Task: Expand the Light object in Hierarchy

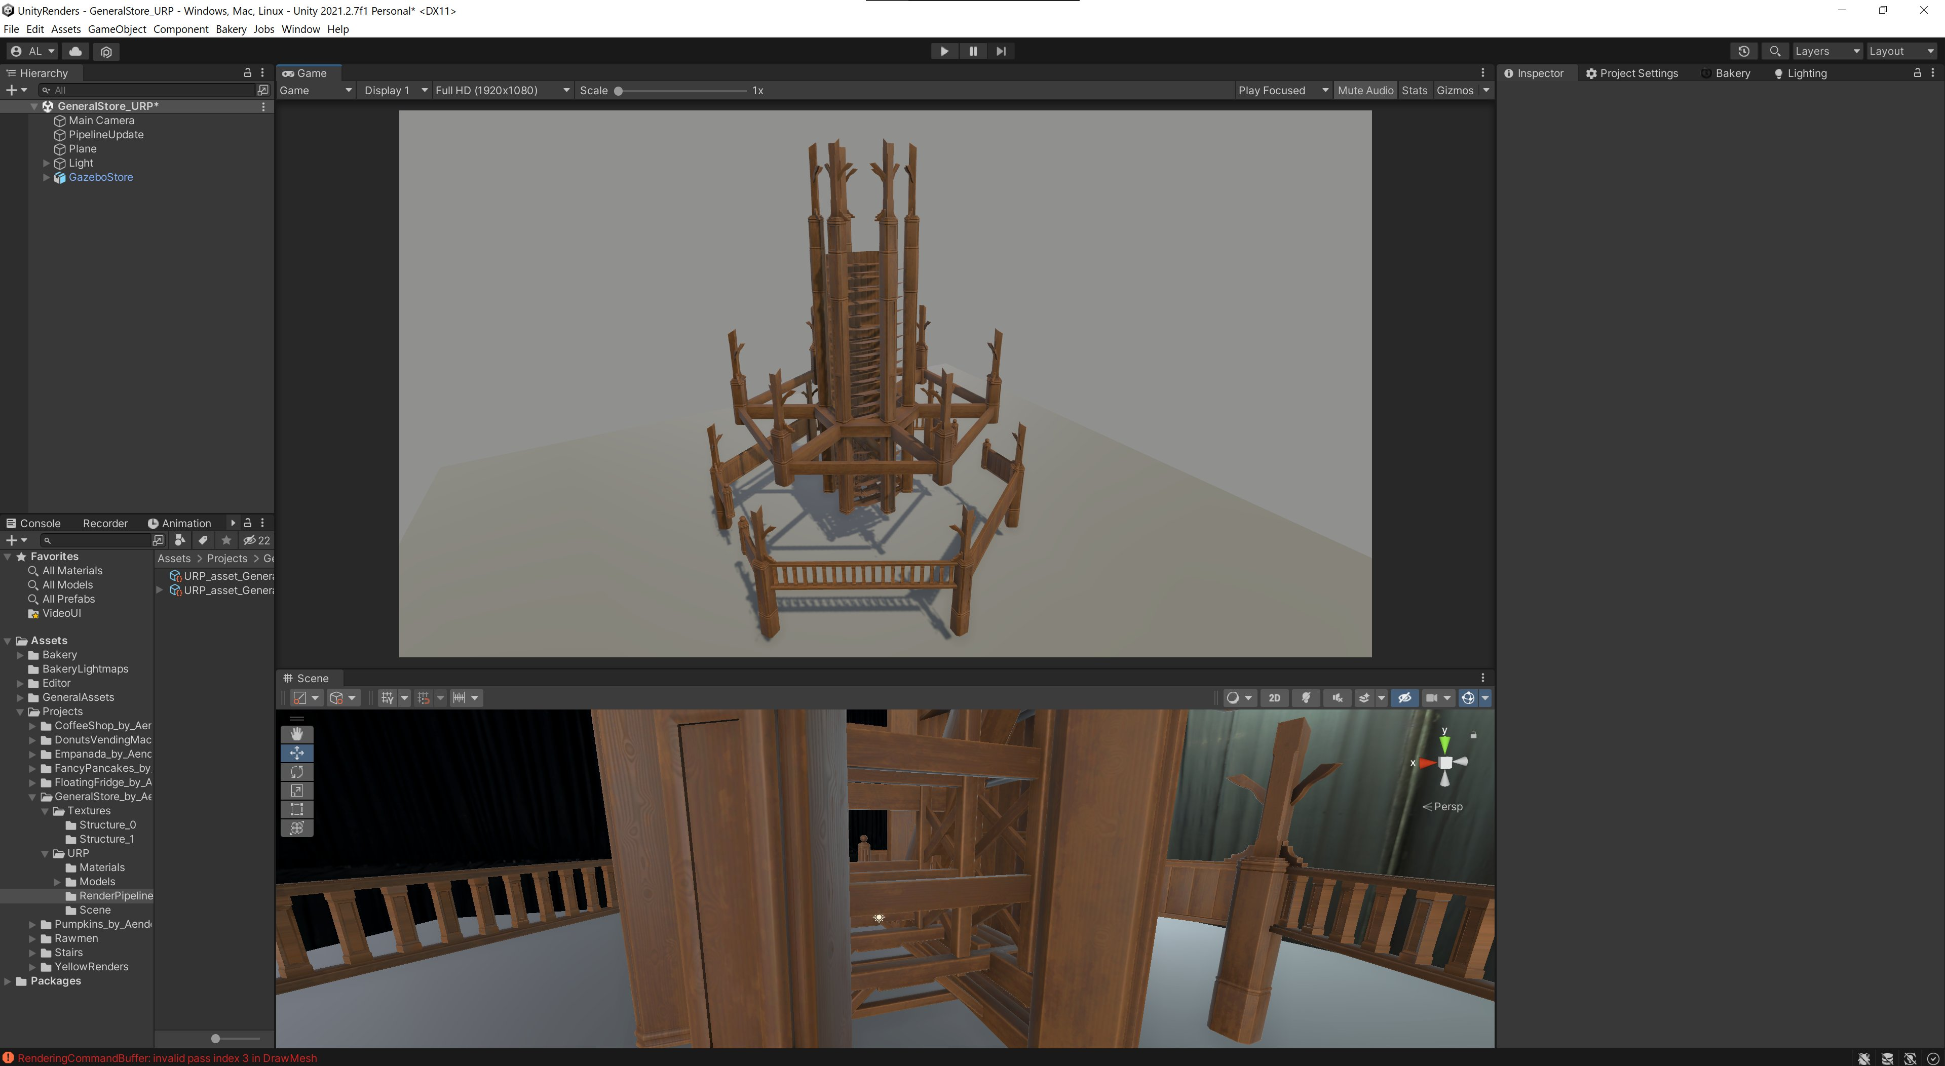Action: tap(46, 163)
